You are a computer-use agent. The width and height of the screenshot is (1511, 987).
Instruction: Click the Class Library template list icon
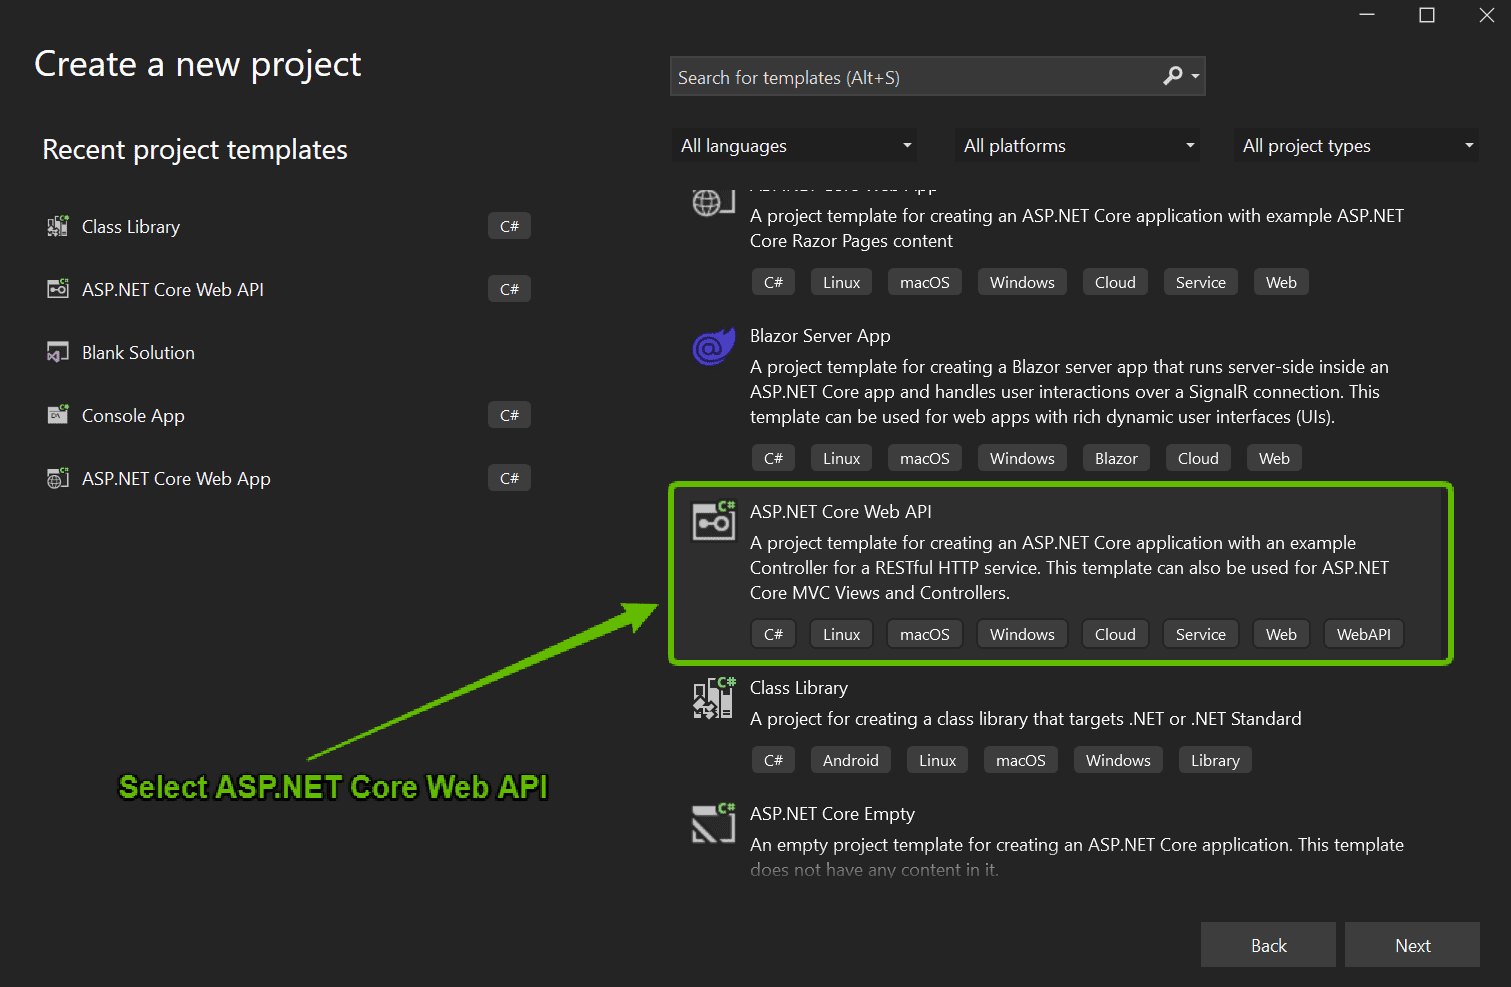click(714, 697)
